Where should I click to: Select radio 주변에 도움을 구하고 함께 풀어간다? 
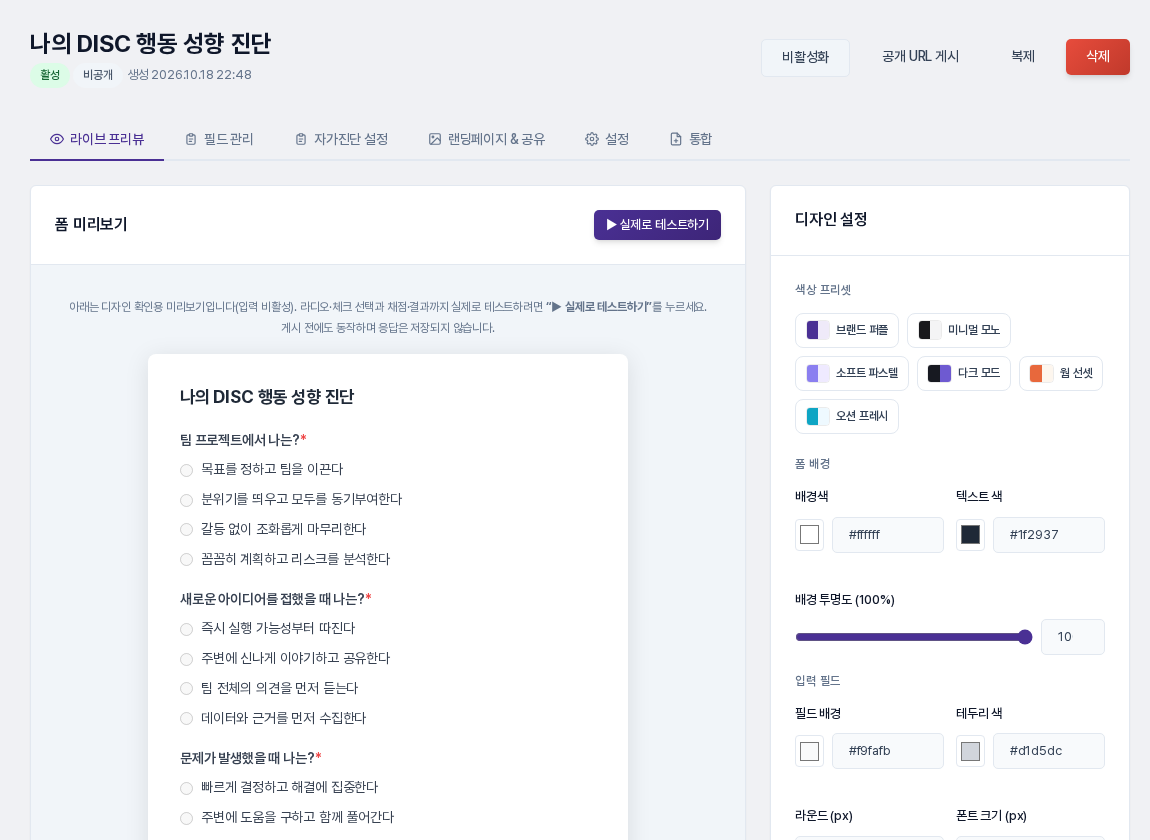pos(186,818)
